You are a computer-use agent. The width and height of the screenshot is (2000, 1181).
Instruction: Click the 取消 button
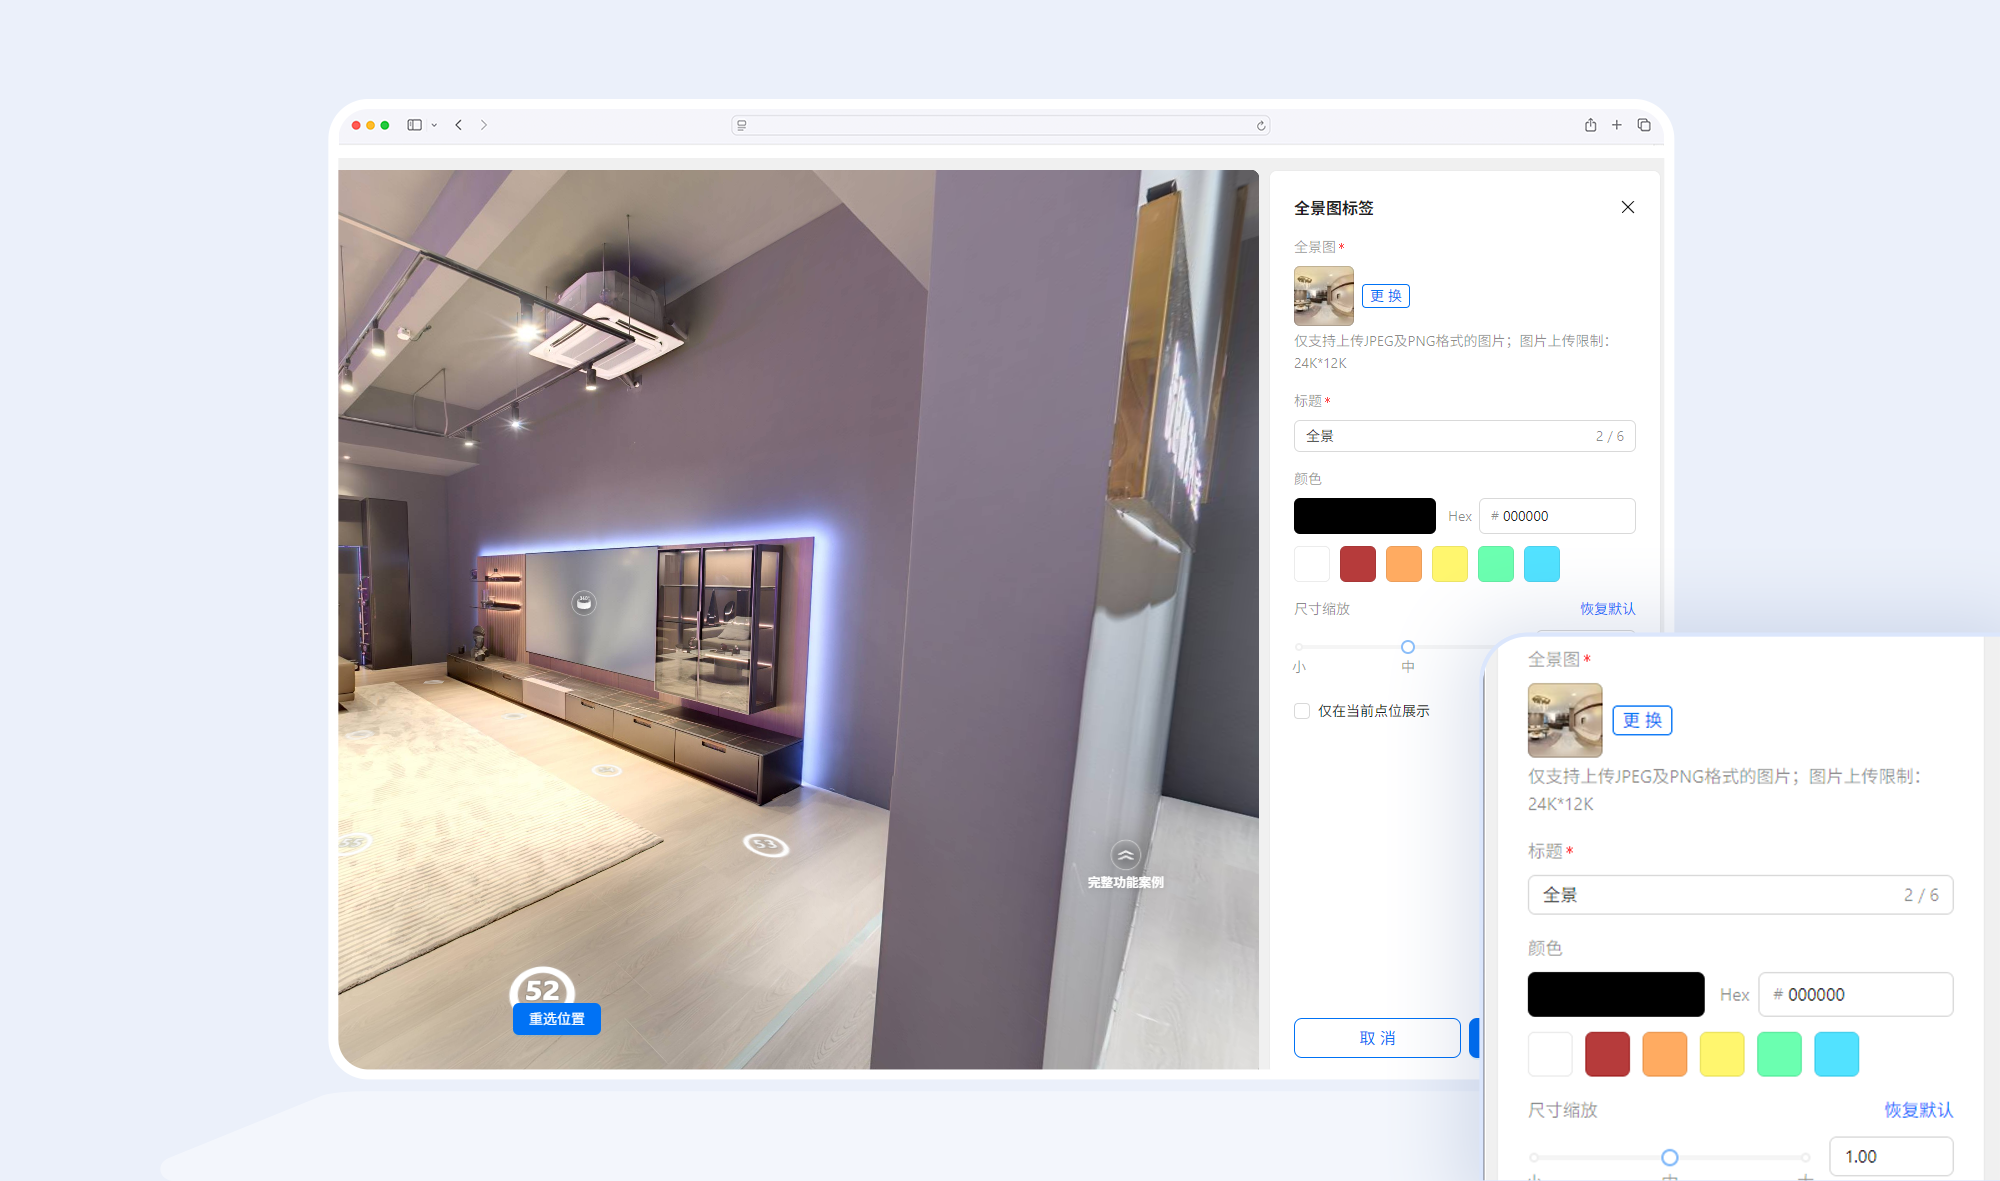click(x=1377, y=1038)
